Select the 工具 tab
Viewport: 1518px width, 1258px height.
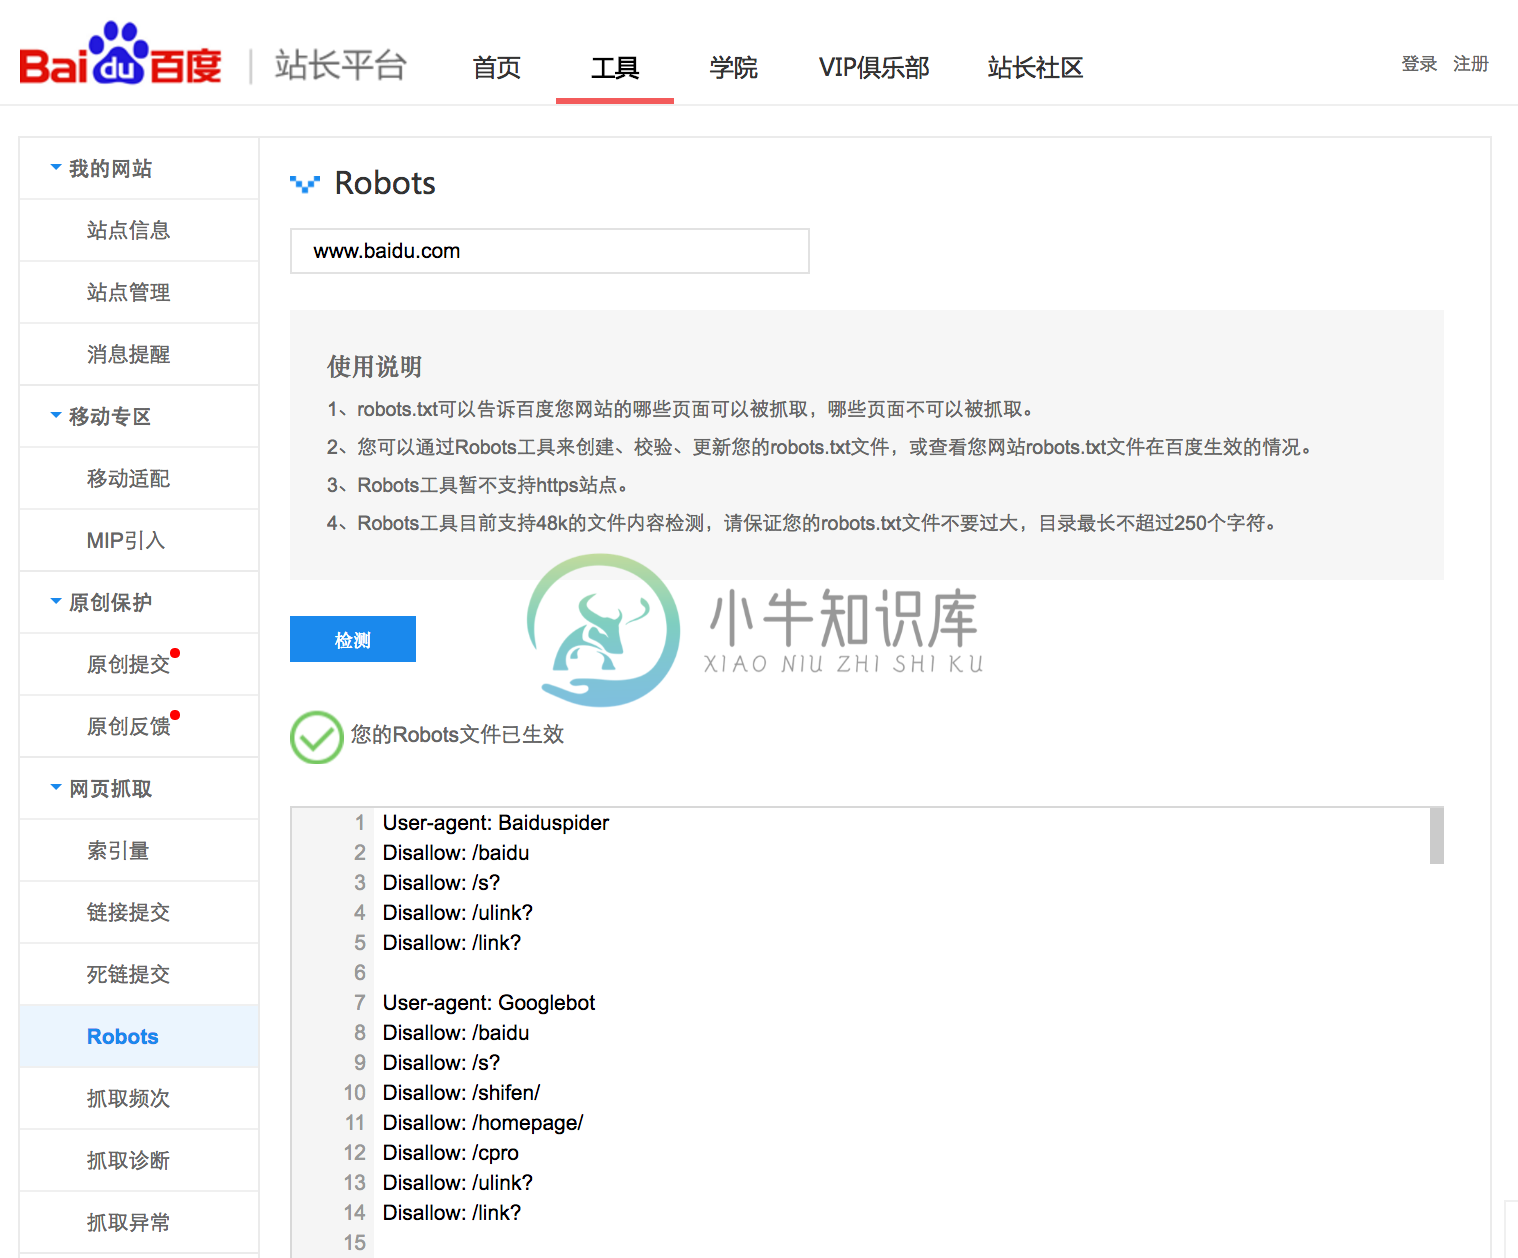[x=615, y=67]
